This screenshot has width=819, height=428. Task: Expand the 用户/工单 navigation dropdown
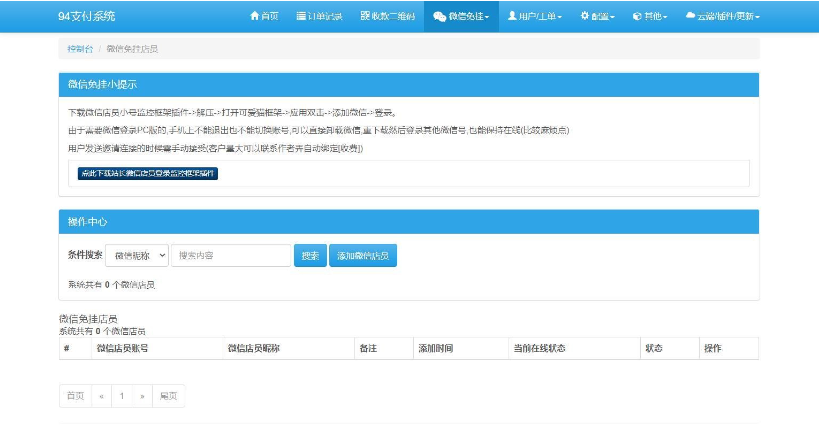pos(535,16)
